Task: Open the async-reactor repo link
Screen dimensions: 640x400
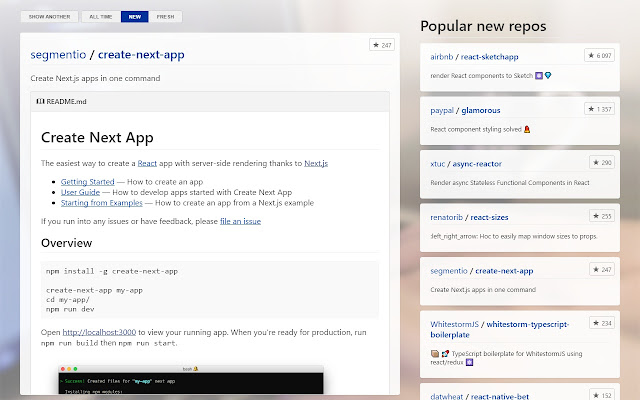Action: pyautogui.click(x=477, y=164)
